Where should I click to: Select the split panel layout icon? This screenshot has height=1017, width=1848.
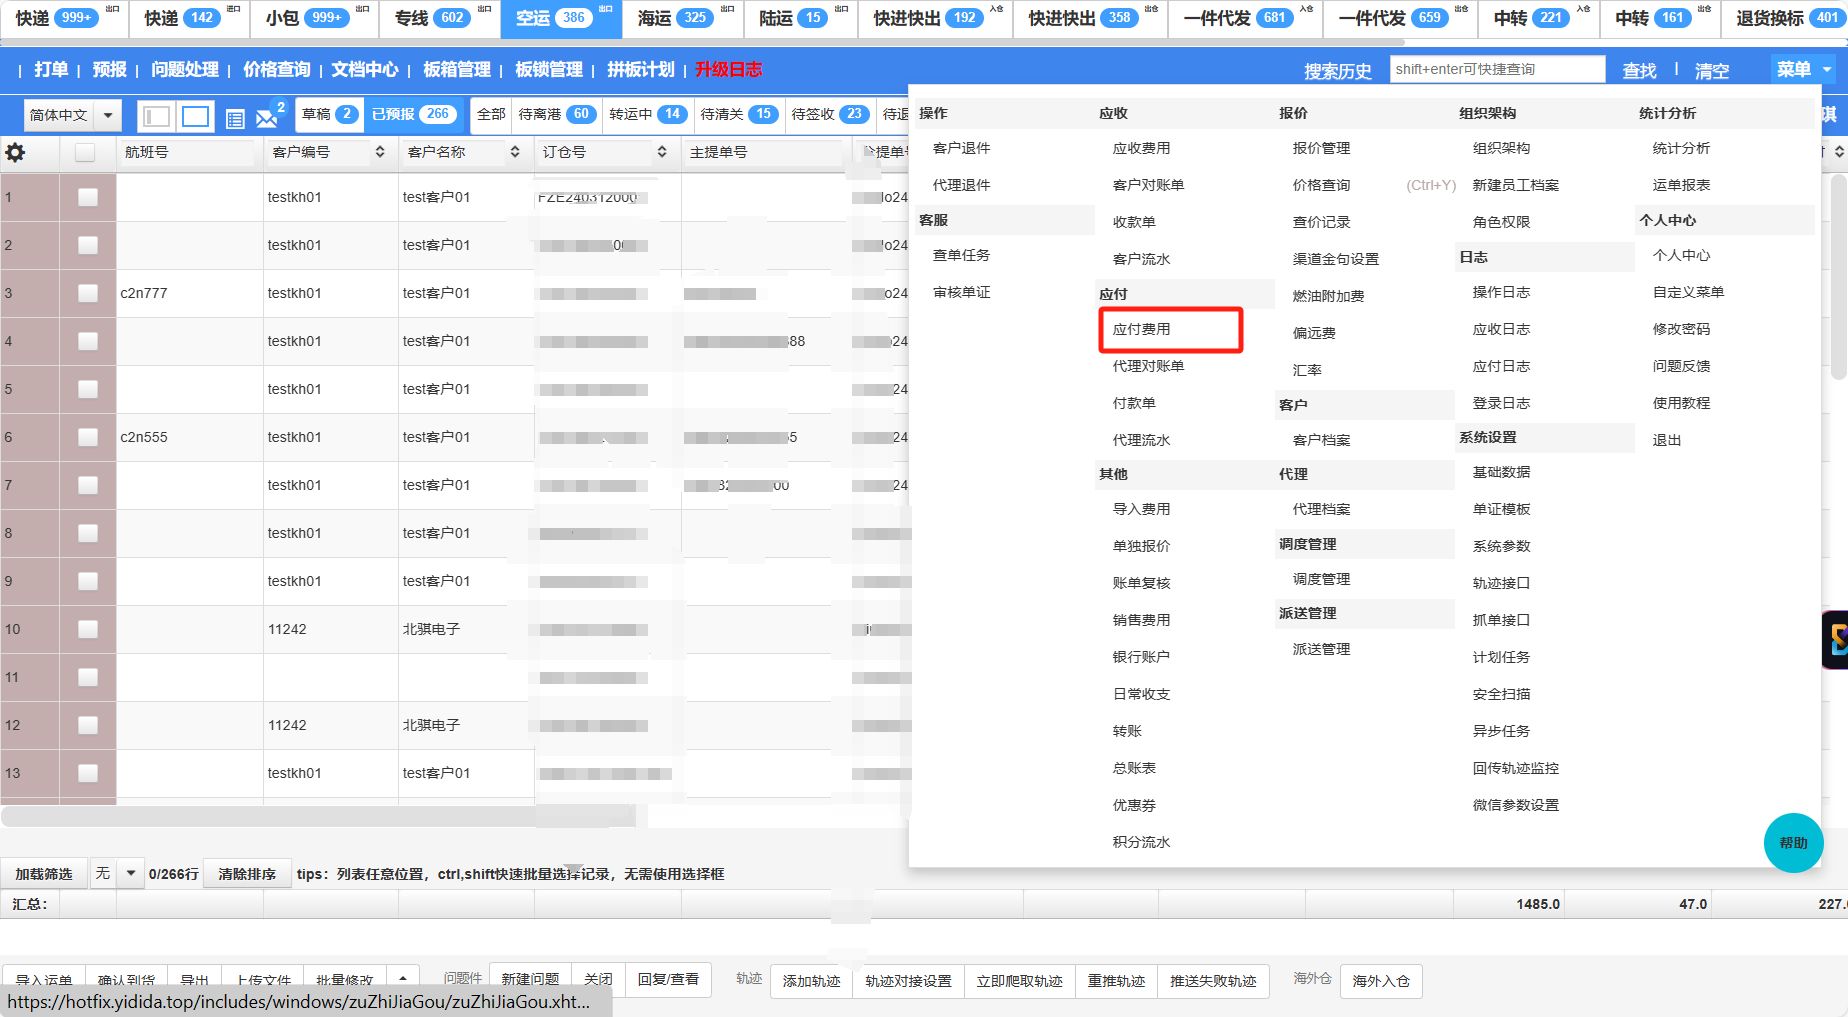156,117
